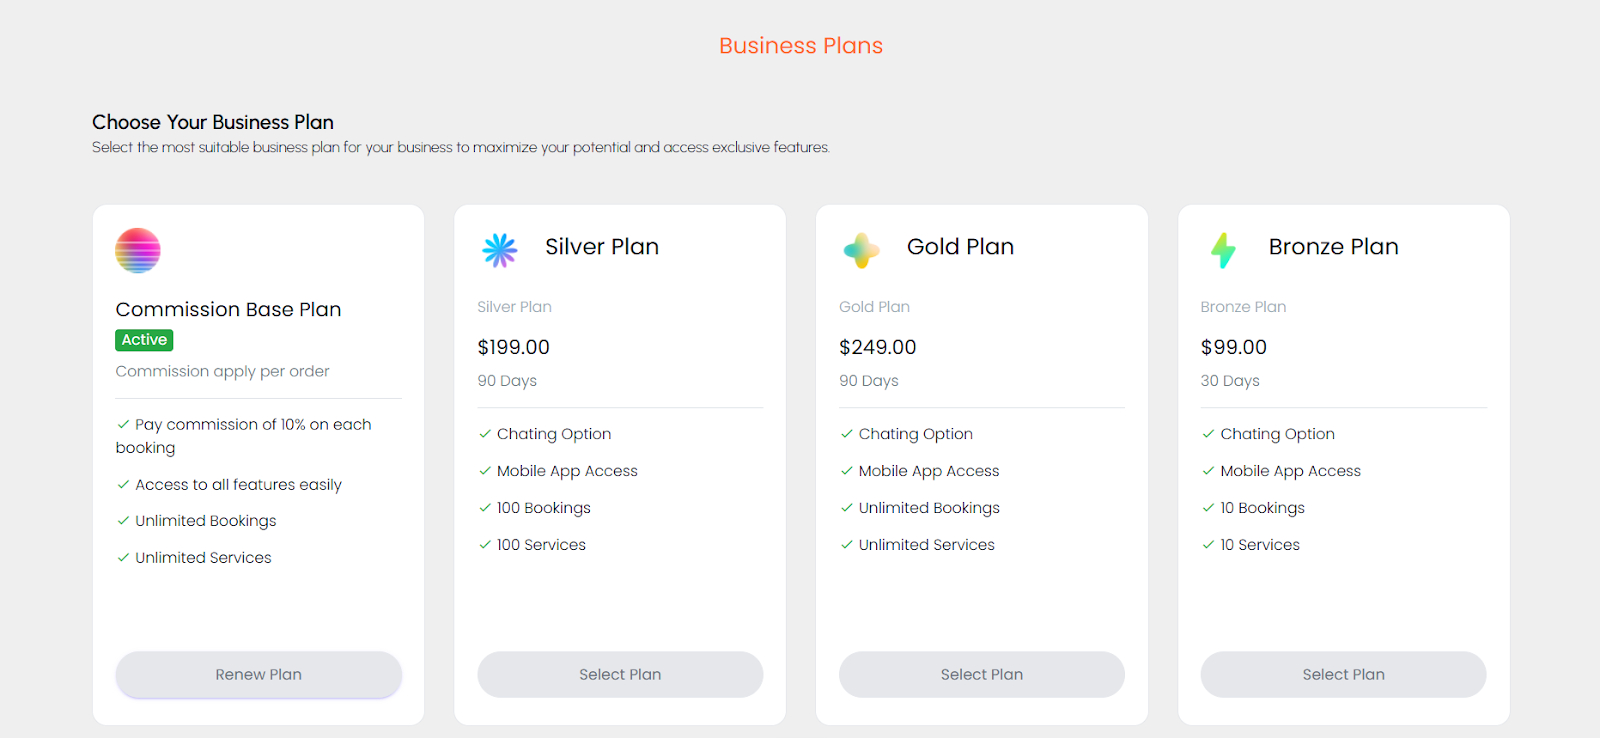1600x738 pixels.
Task: Click the Gold Plan $249.00 price
Action: [877, 347]
